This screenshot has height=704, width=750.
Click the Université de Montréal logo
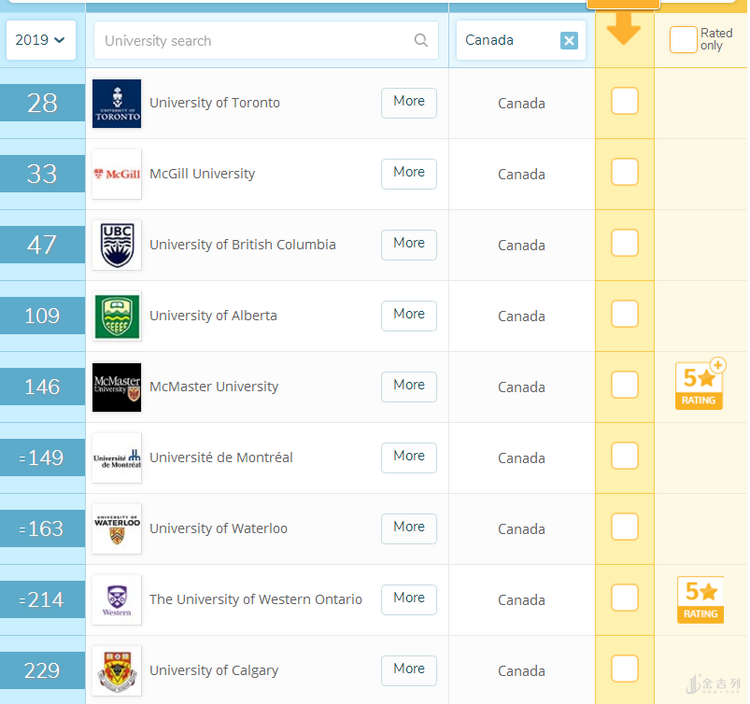click(x=117, y=458)
